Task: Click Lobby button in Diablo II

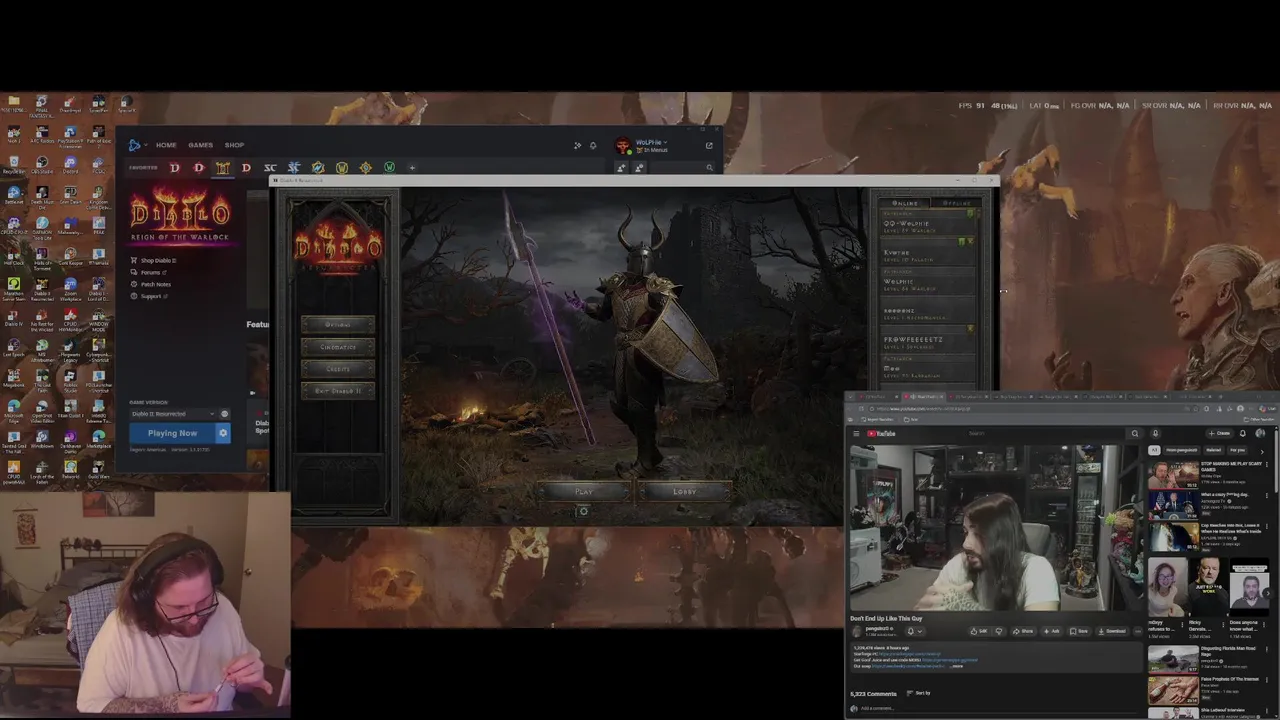Action: (685, 491)
